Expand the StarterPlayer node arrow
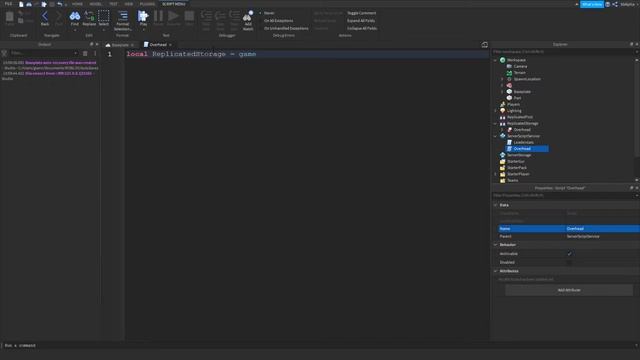The width and height of the screenshot is (640, 360). tap(496, 174)
